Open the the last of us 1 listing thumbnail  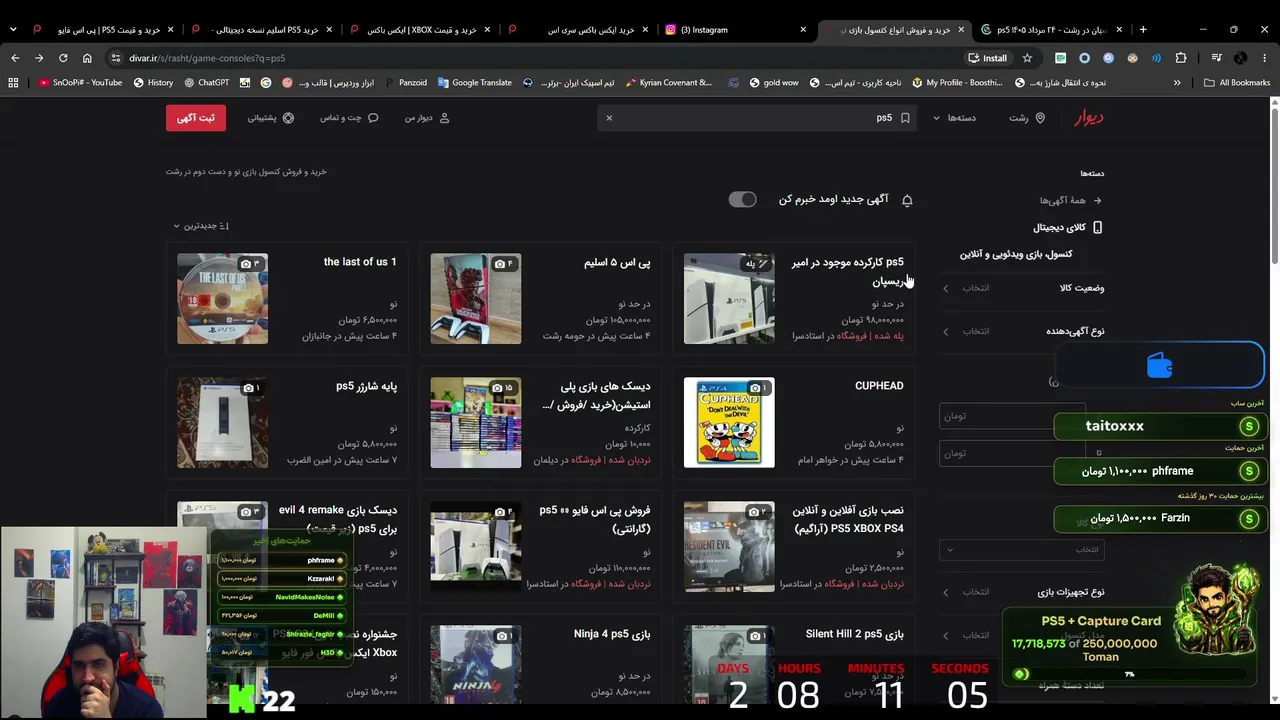click(222, 299)
